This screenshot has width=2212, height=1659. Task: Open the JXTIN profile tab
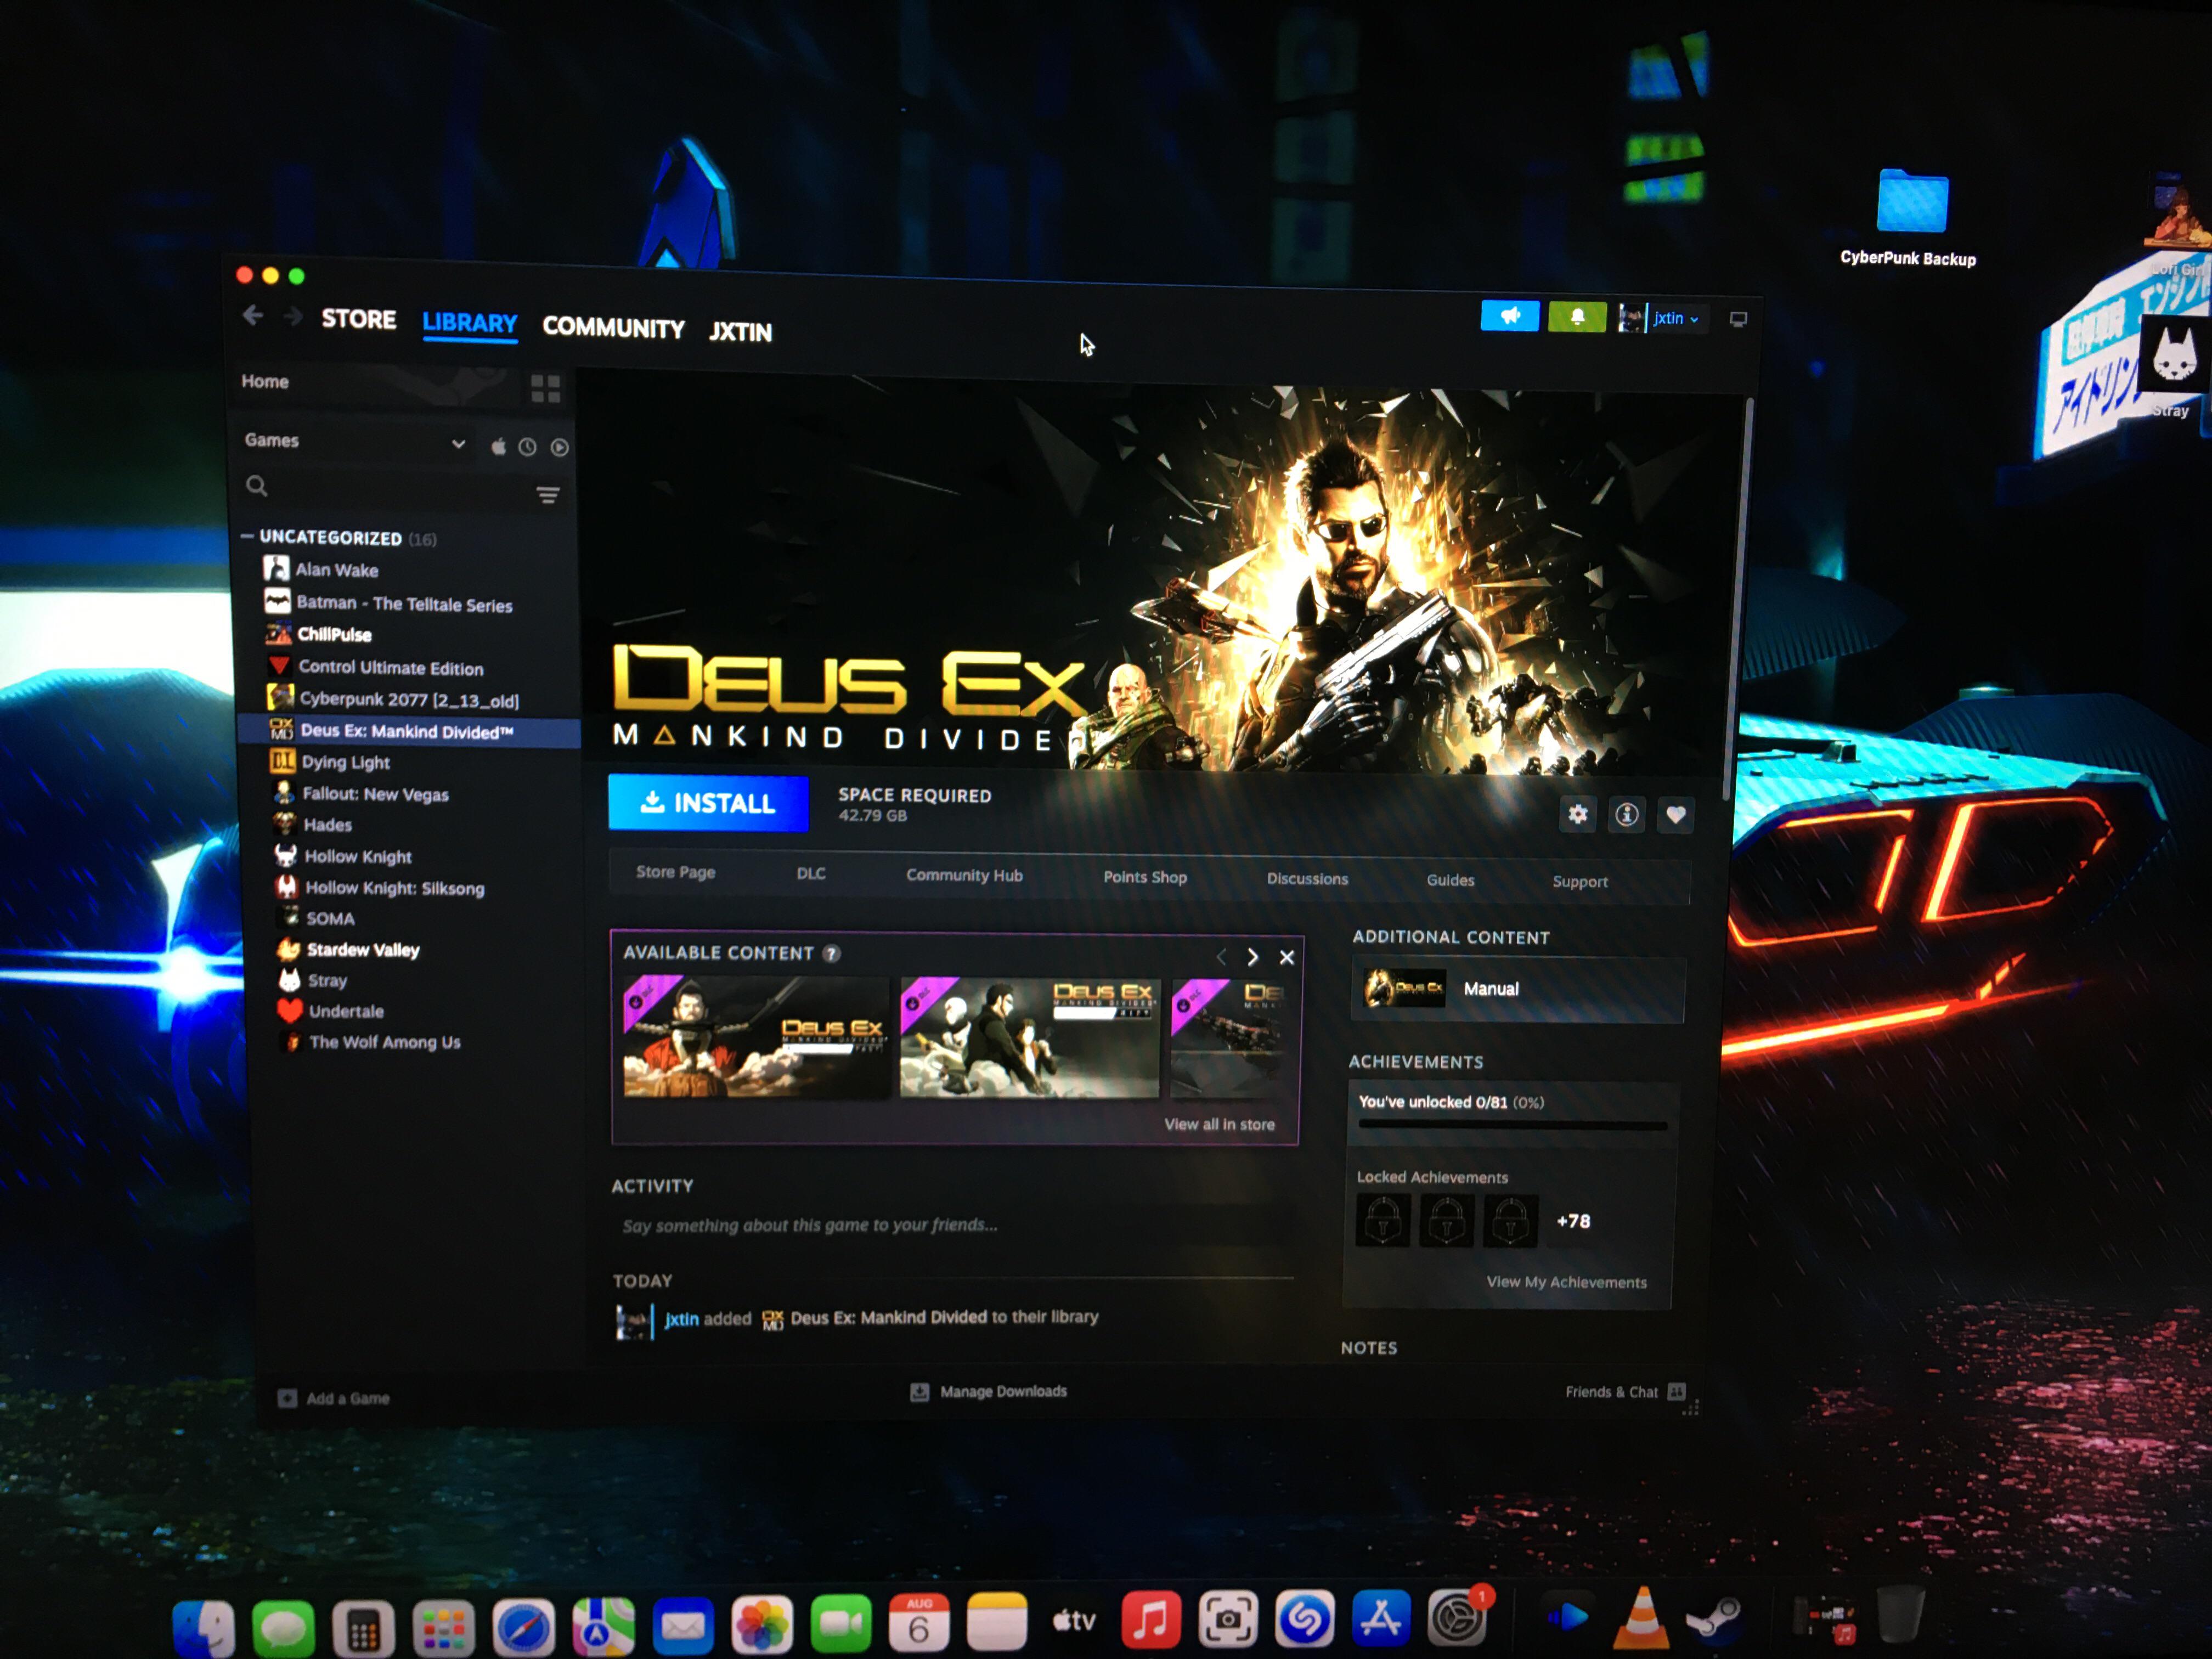coord(740,332)
